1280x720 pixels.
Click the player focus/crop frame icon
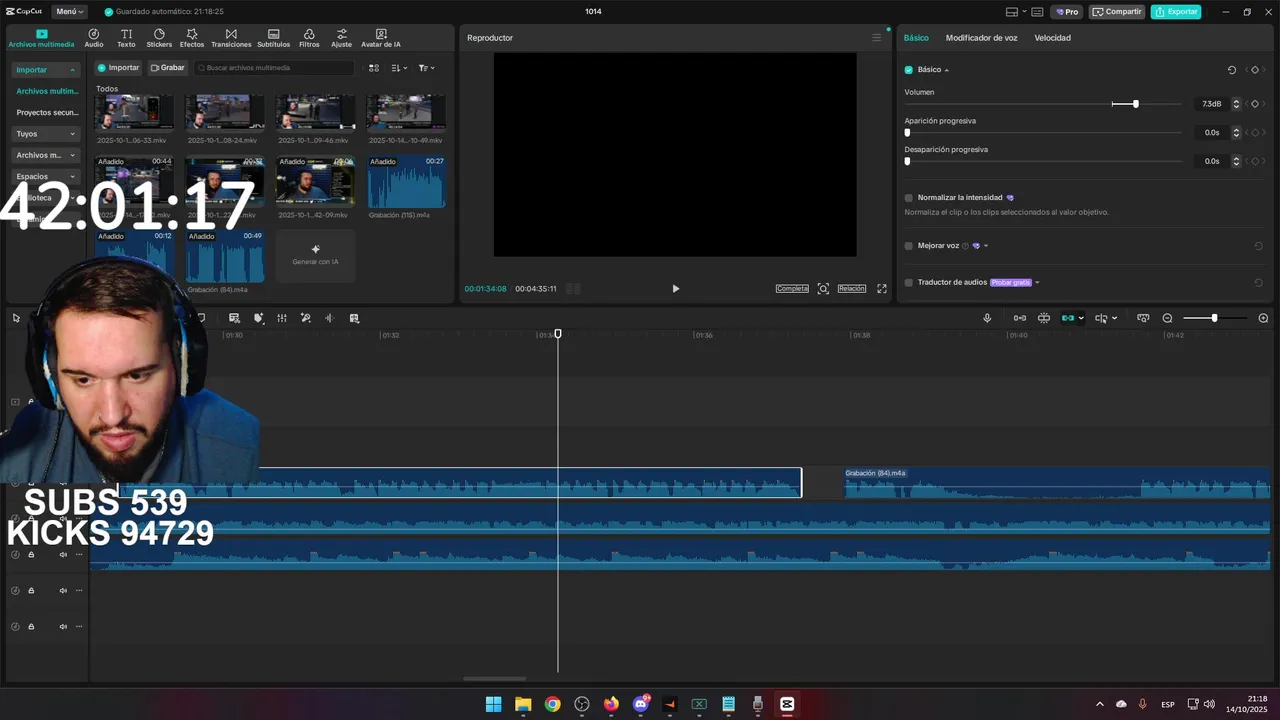[x=823, y=288]
